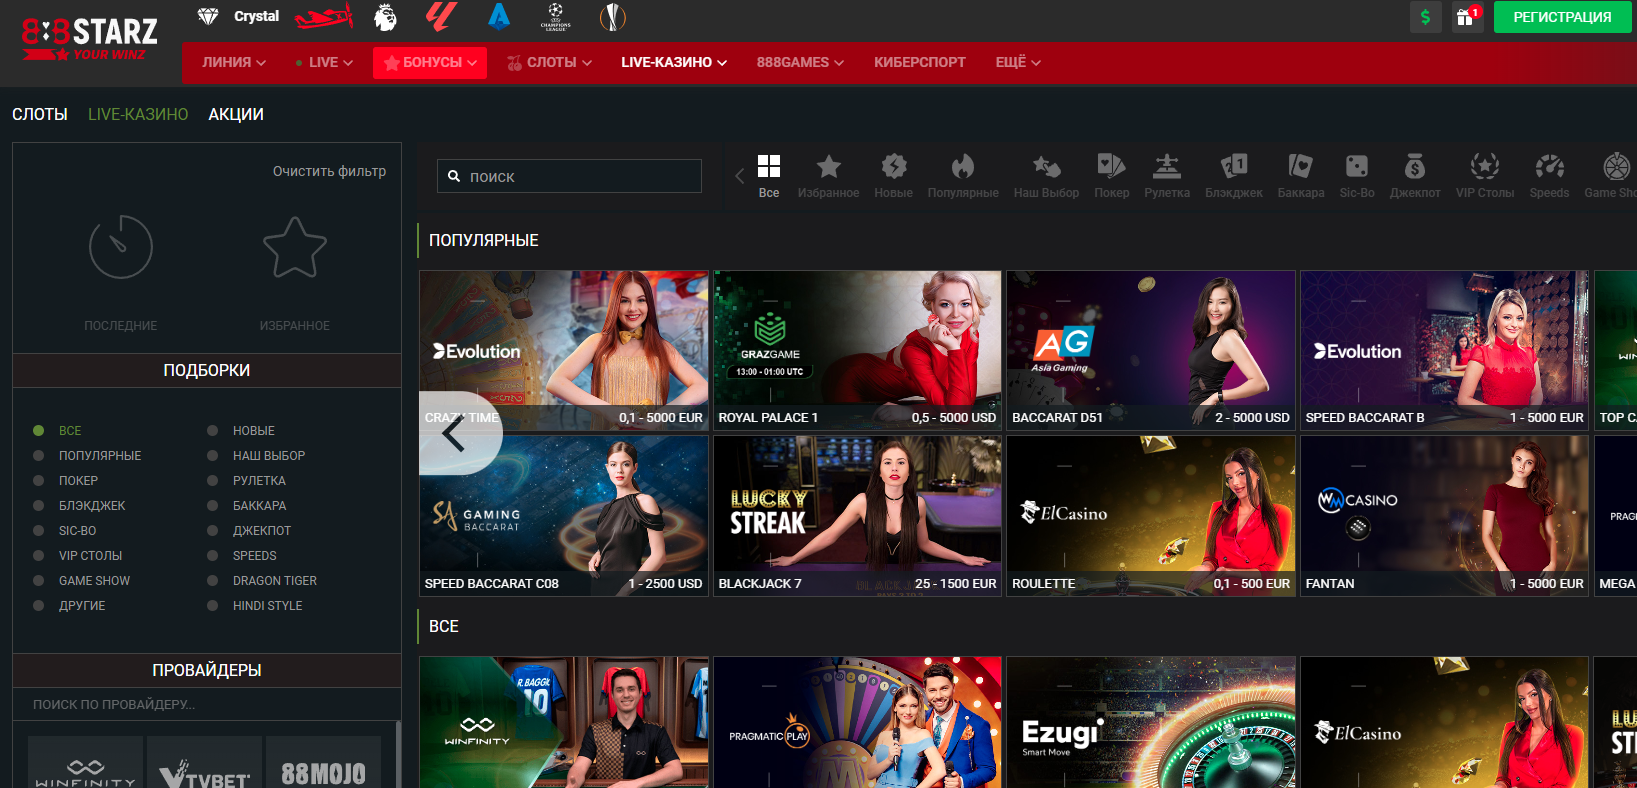
Task: Click the round carousel previous arrow
Action: [x=455, y=433]
